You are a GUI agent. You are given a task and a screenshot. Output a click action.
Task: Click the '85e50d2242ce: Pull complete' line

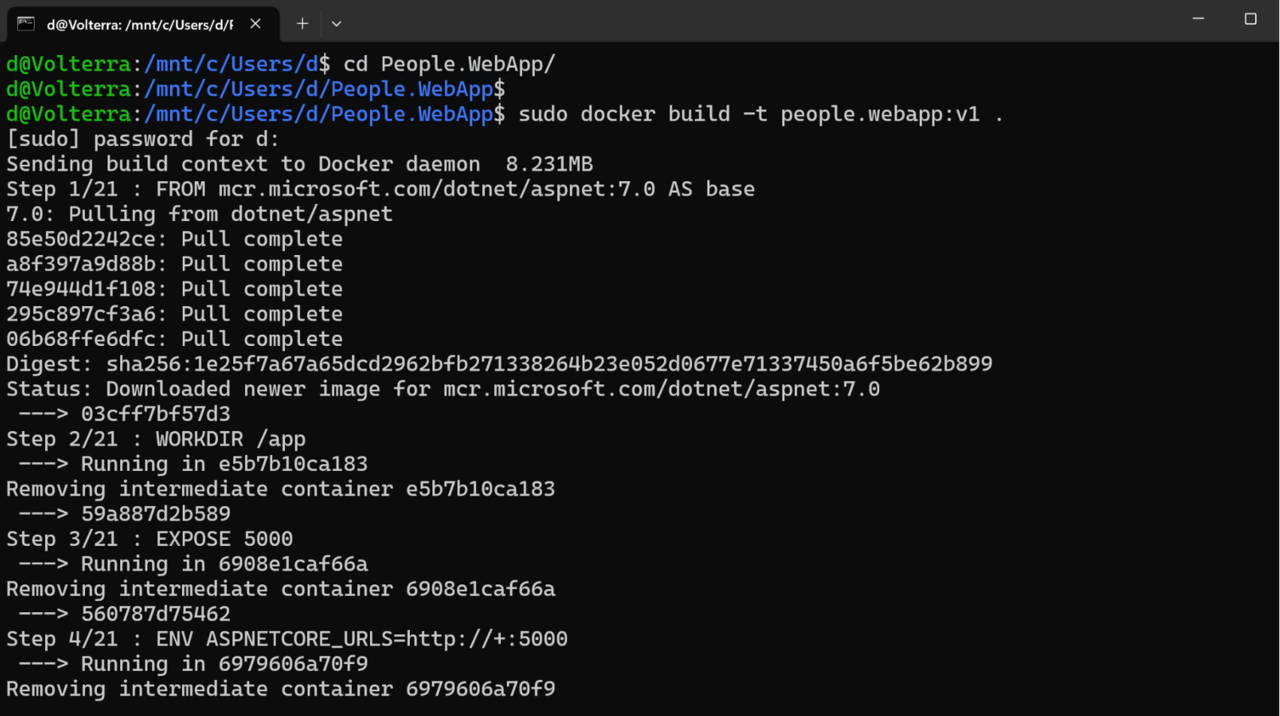(174, 238)
